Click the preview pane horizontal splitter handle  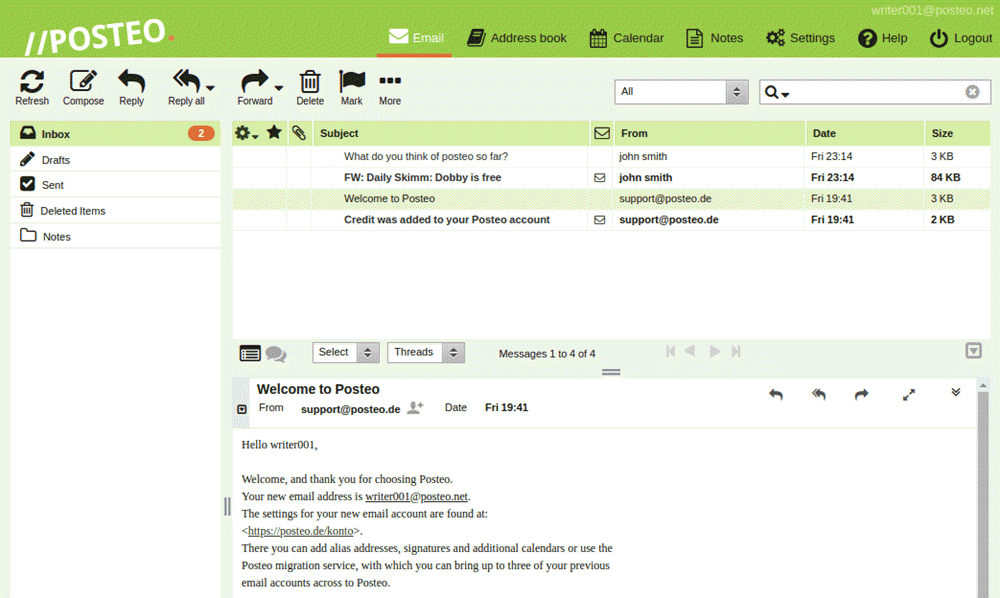(611, 372)
